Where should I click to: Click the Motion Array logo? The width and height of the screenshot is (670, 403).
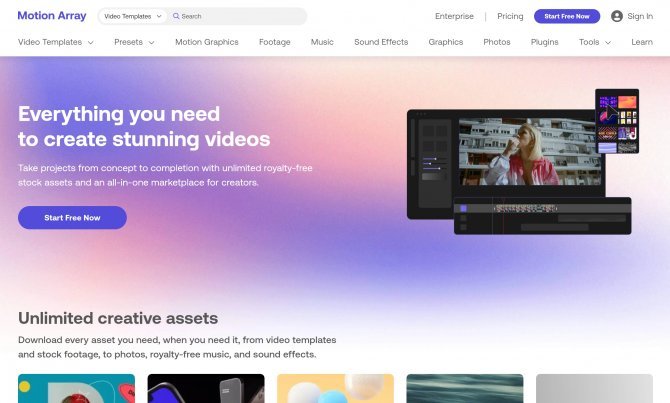52,16
